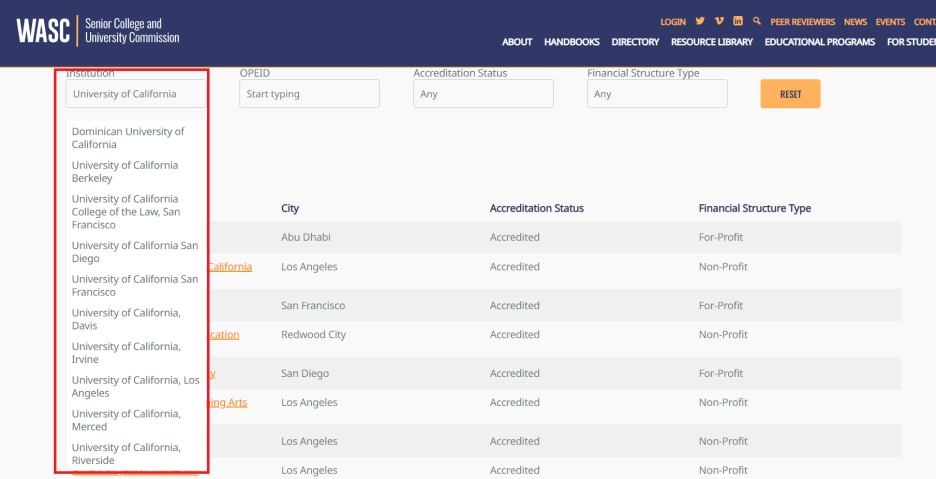Click the OPEID Start typing field
The height and width of the screenshot is (479, 936).
click(309, 94)
